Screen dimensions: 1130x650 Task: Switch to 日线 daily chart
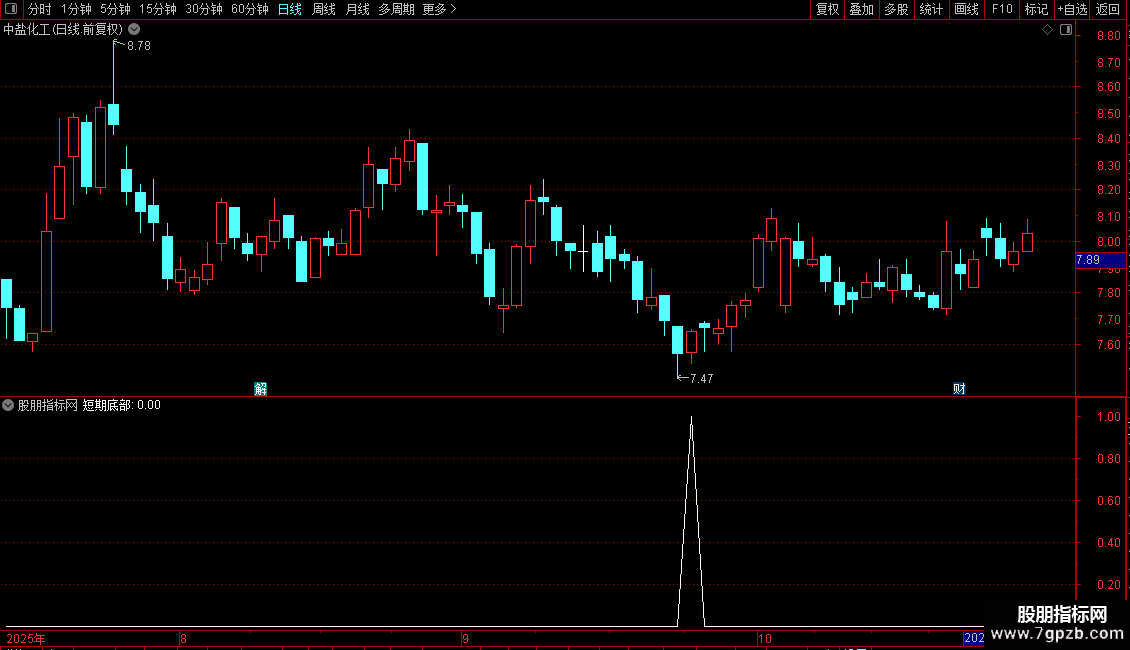point(290,9)
